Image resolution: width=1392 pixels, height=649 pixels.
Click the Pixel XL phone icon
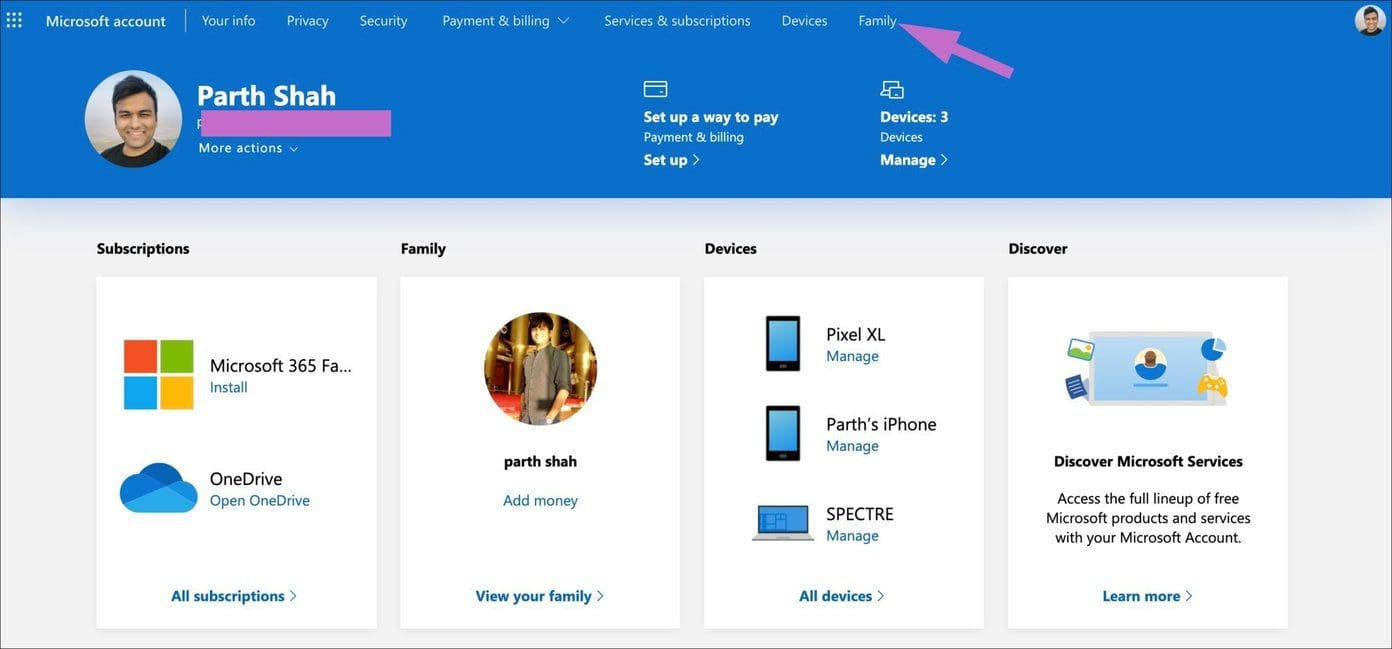tap(783, 344)
